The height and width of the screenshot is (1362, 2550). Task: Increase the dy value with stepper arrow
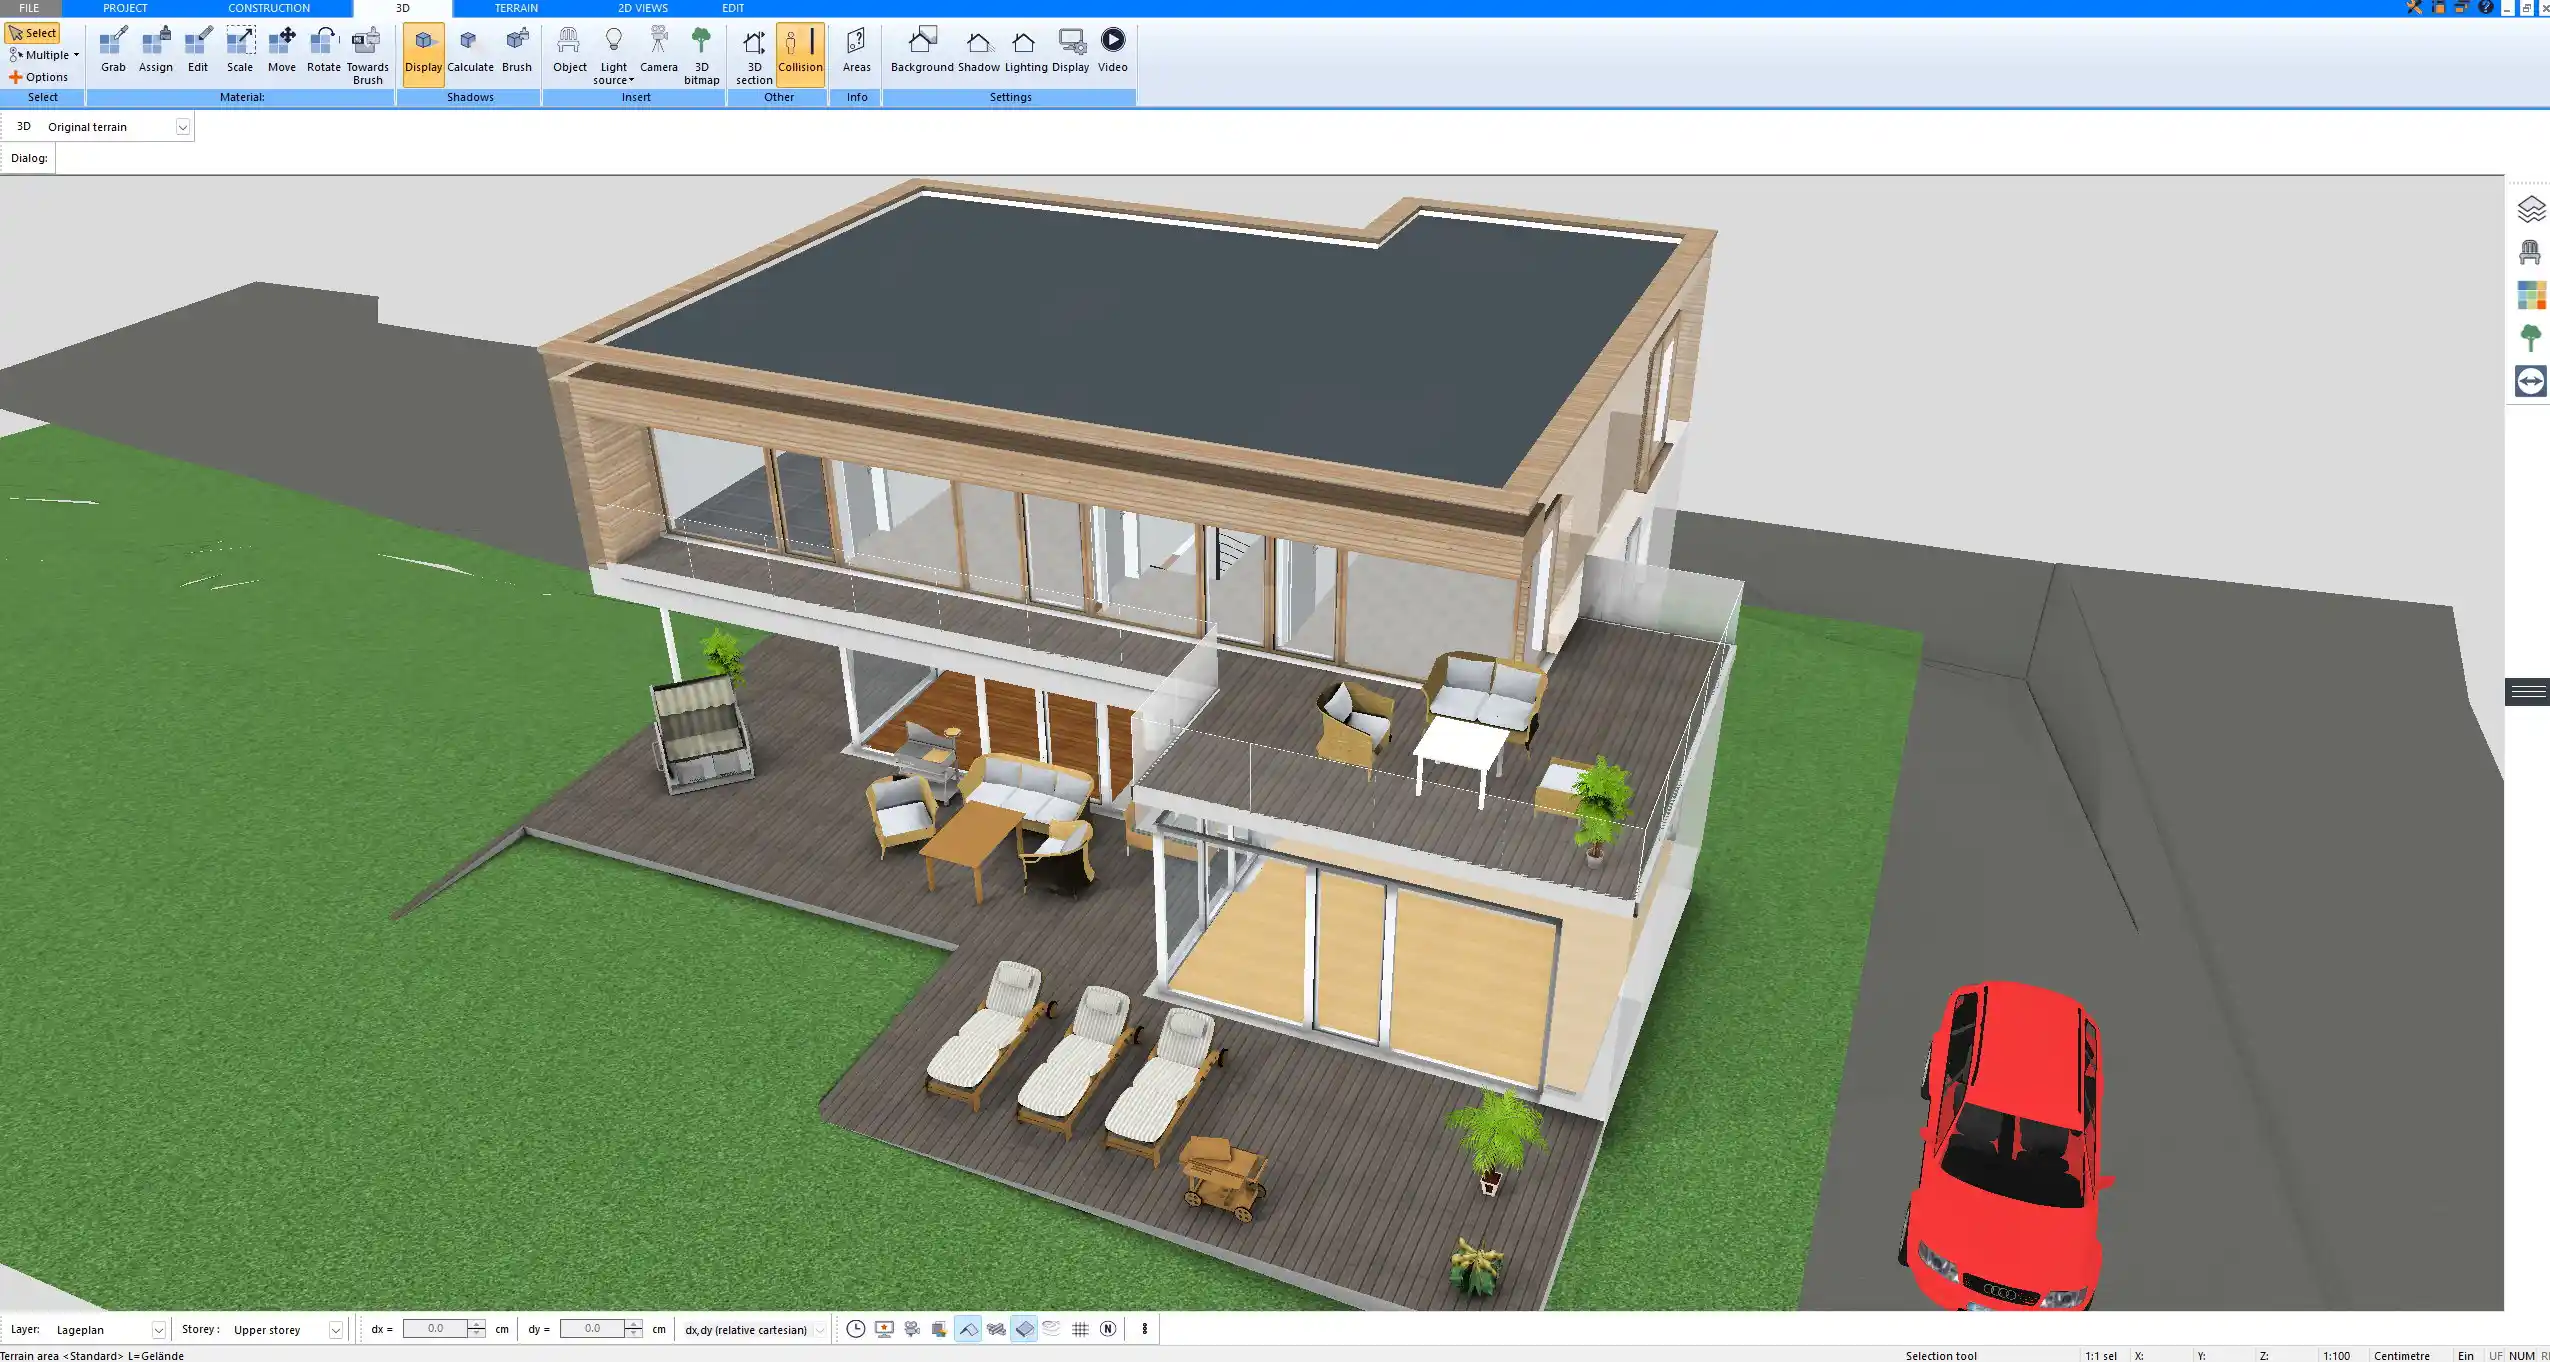[634, 1324]
